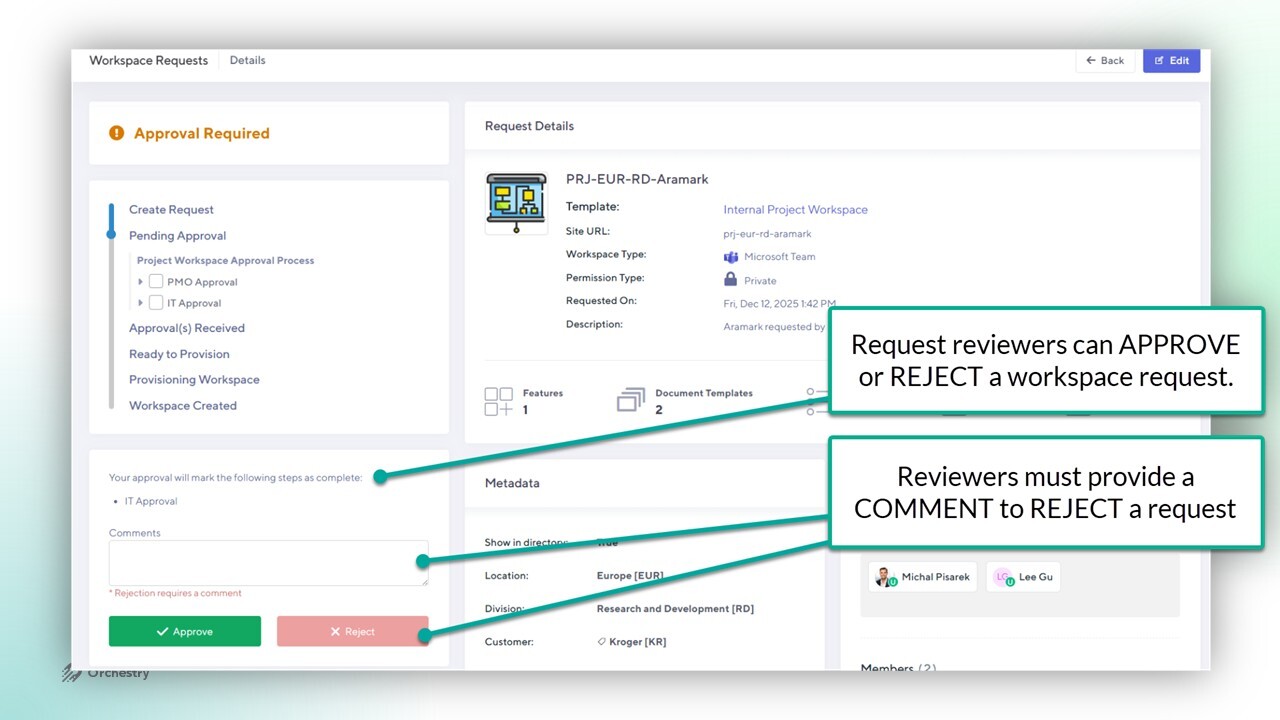
Task: Click the PRJ-EUR-RD-Aramark workspace logo image
Action: click(x=516, y=203)
